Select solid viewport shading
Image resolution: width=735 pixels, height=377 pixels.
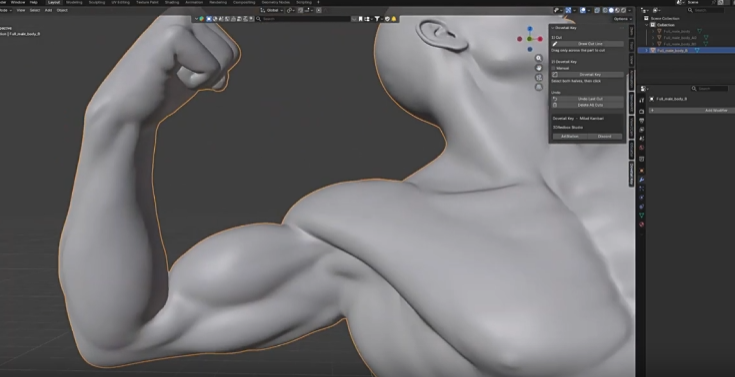(x=611, y=10)
